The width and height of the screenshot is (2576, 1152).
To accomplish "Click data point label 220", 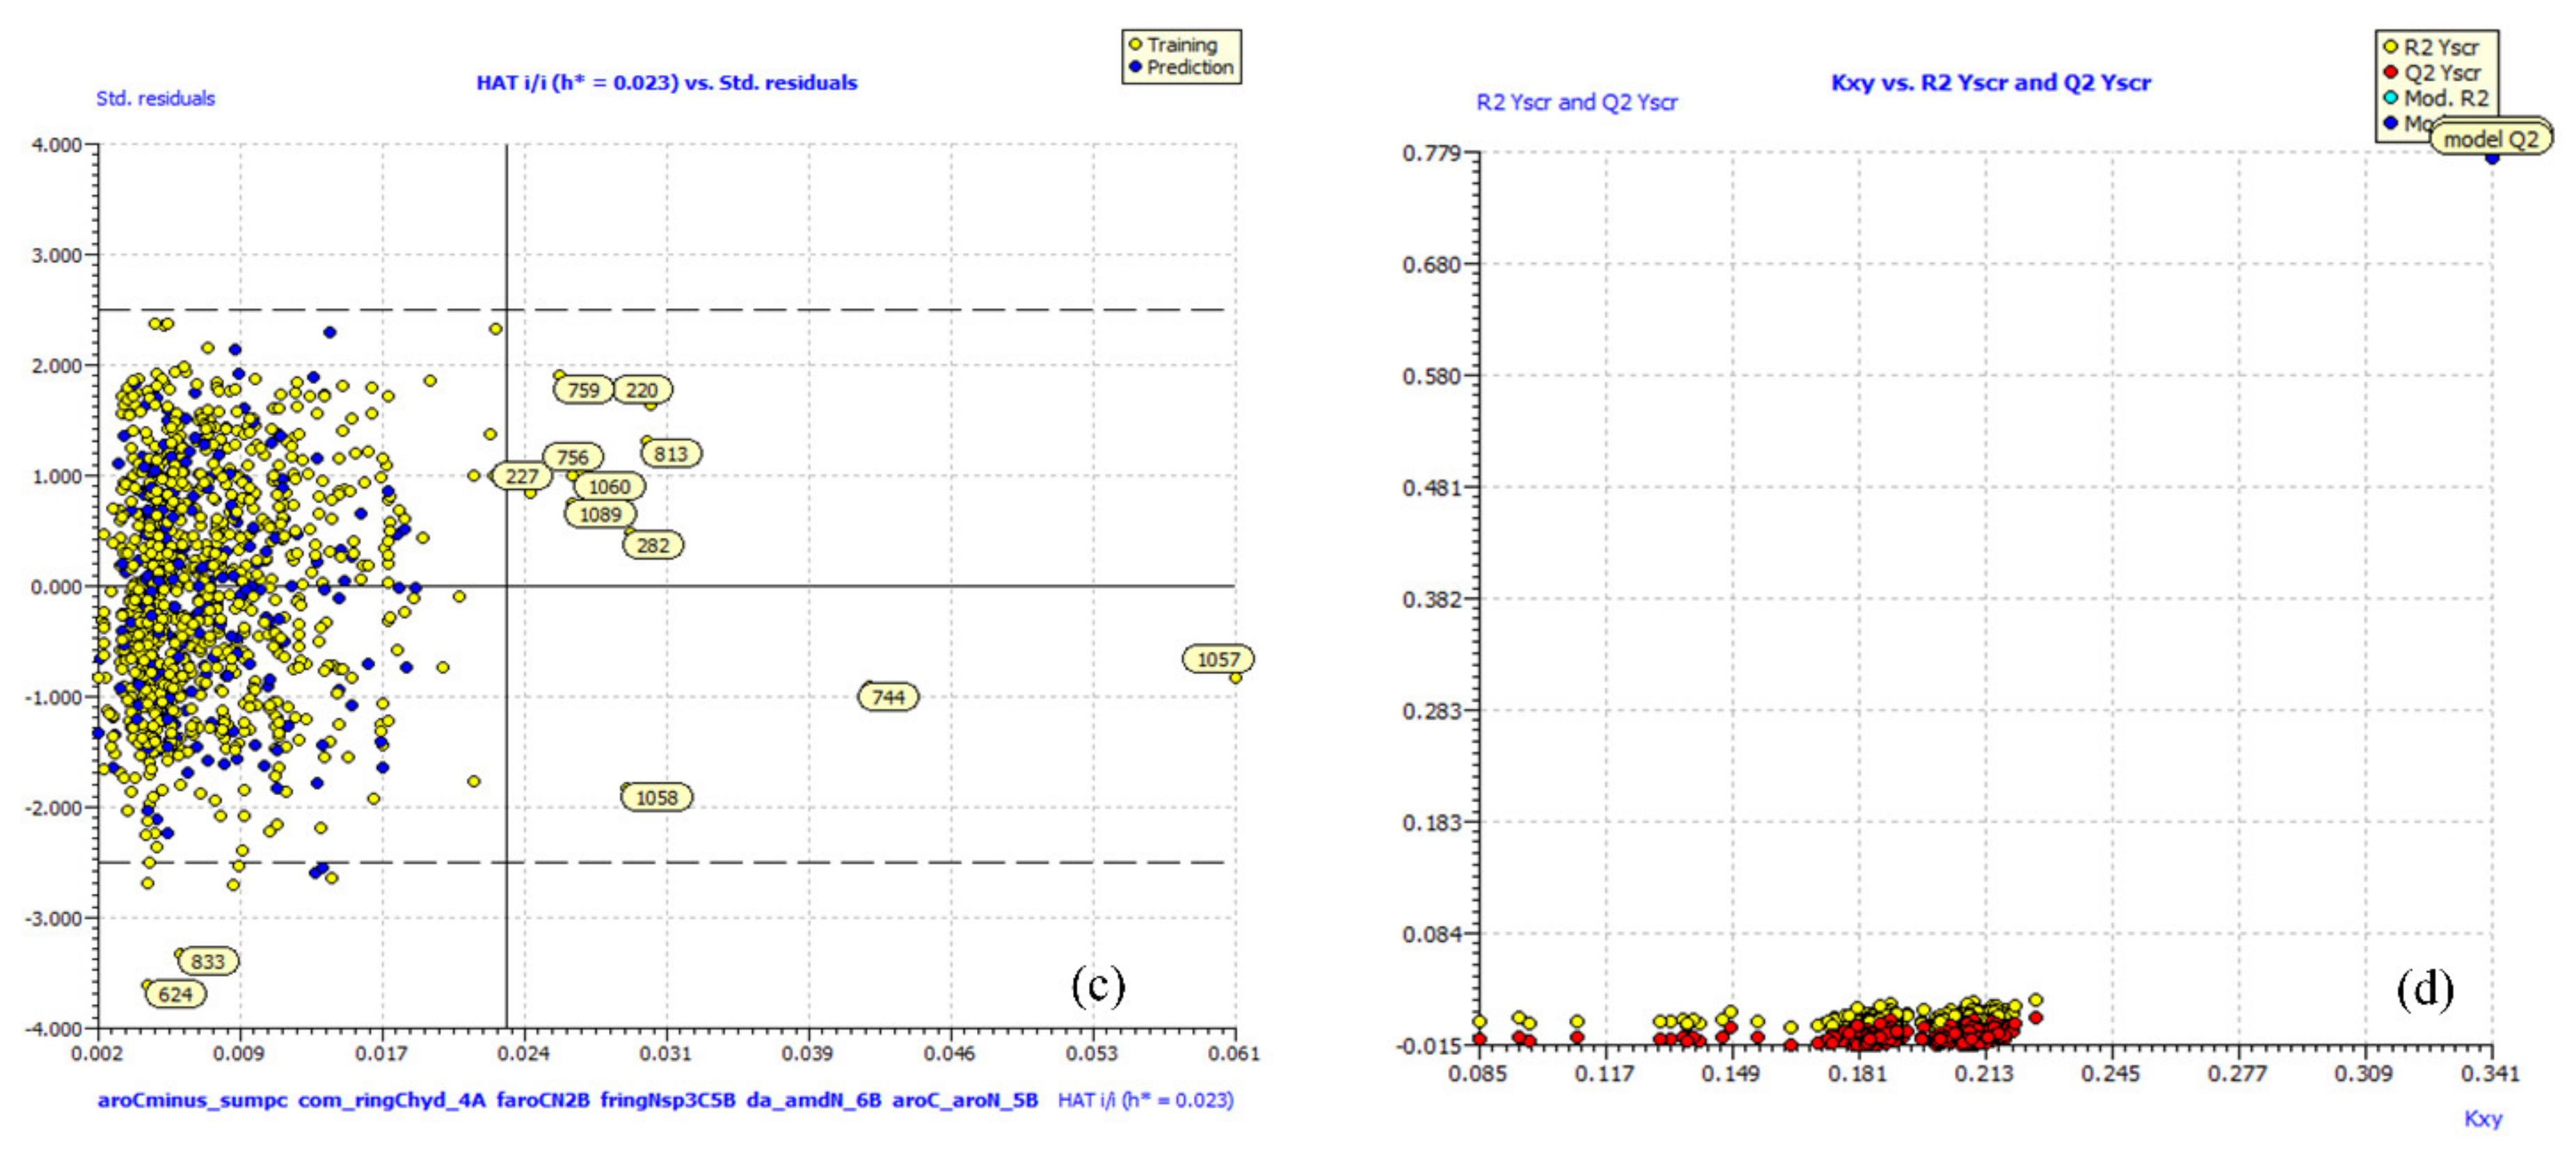I will (x=642, y=390).
